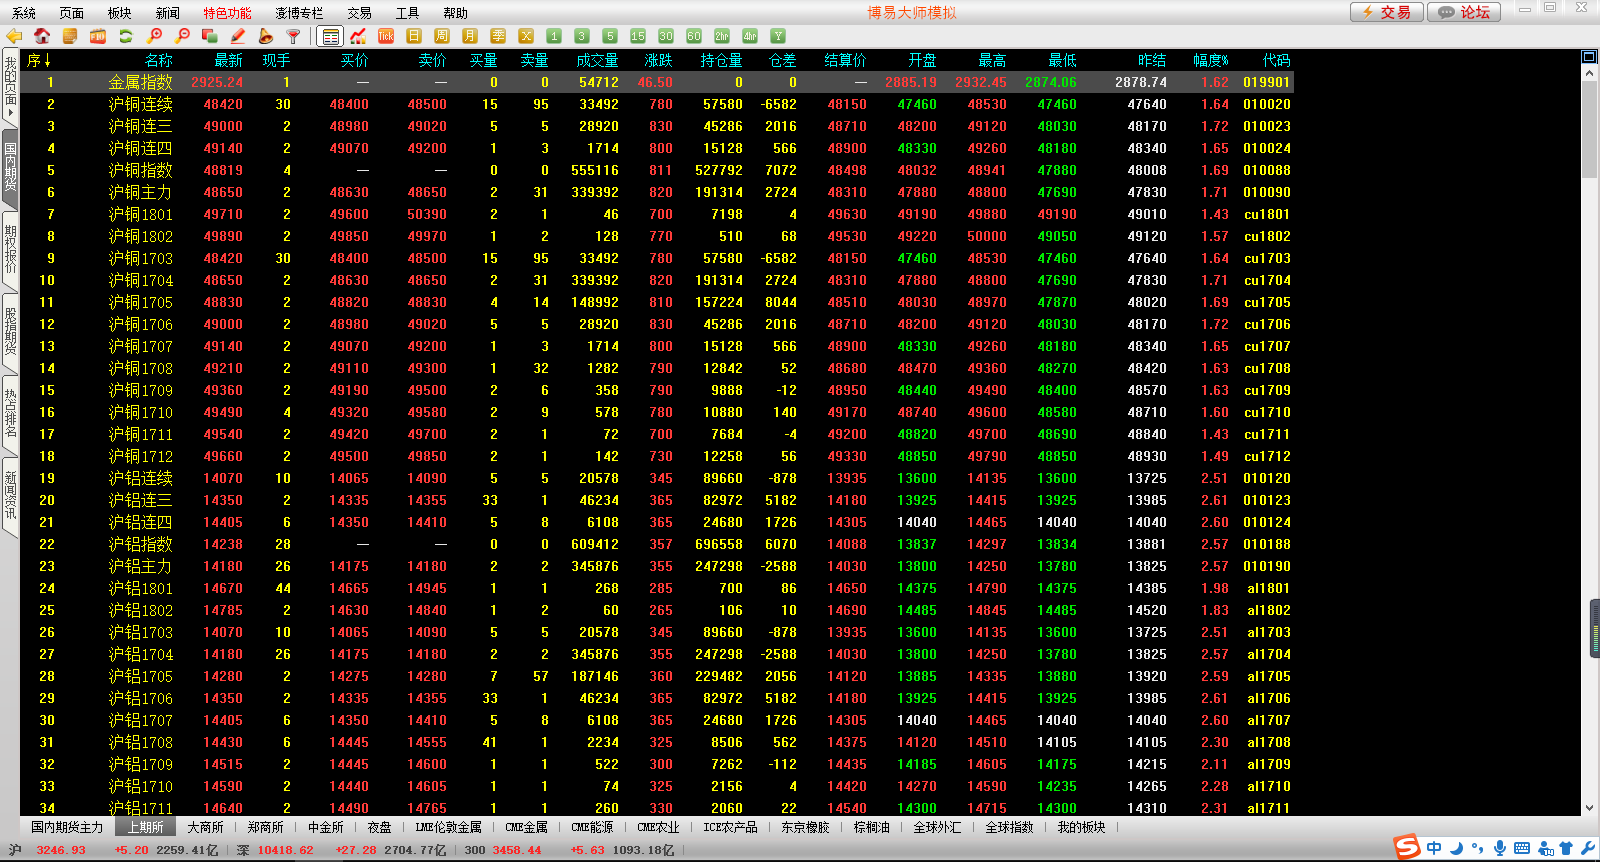Open the price trend chart icon
Screen dimensions: 1600x862
pos(358,36)
